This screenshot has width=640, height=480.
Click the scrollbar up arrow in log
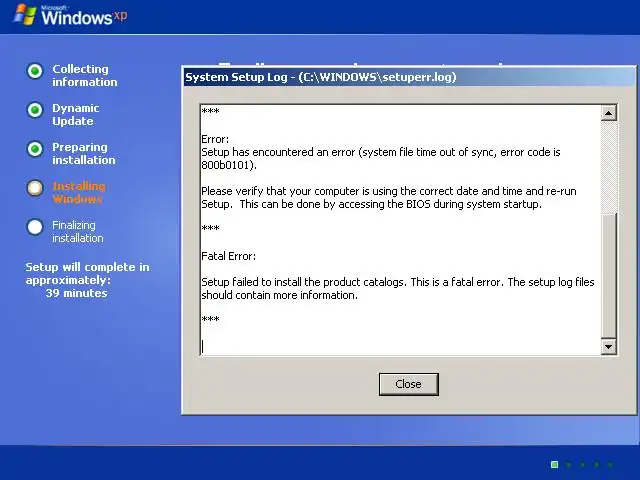[608, 113]
